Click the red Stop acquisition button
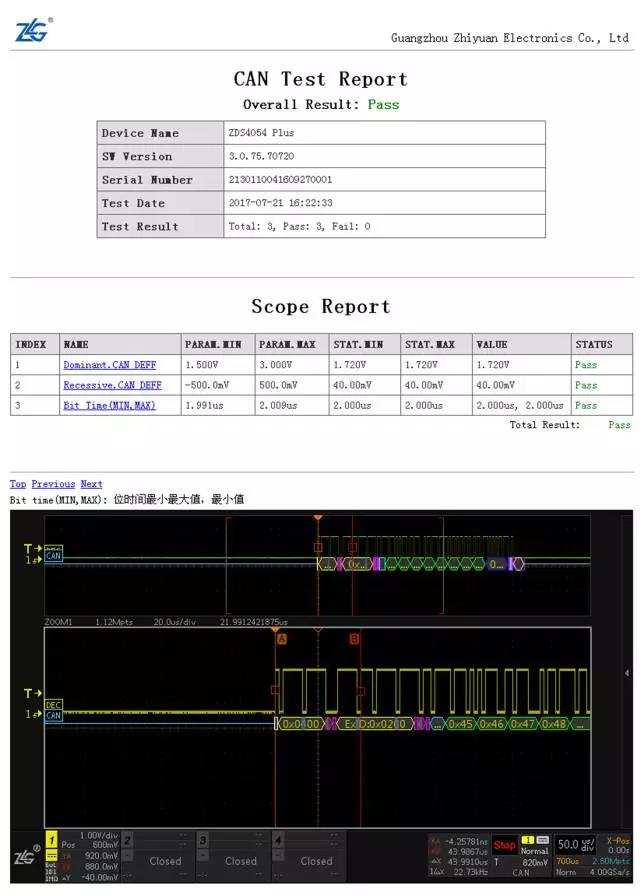 pyautogui.click(x=505, y=845)
